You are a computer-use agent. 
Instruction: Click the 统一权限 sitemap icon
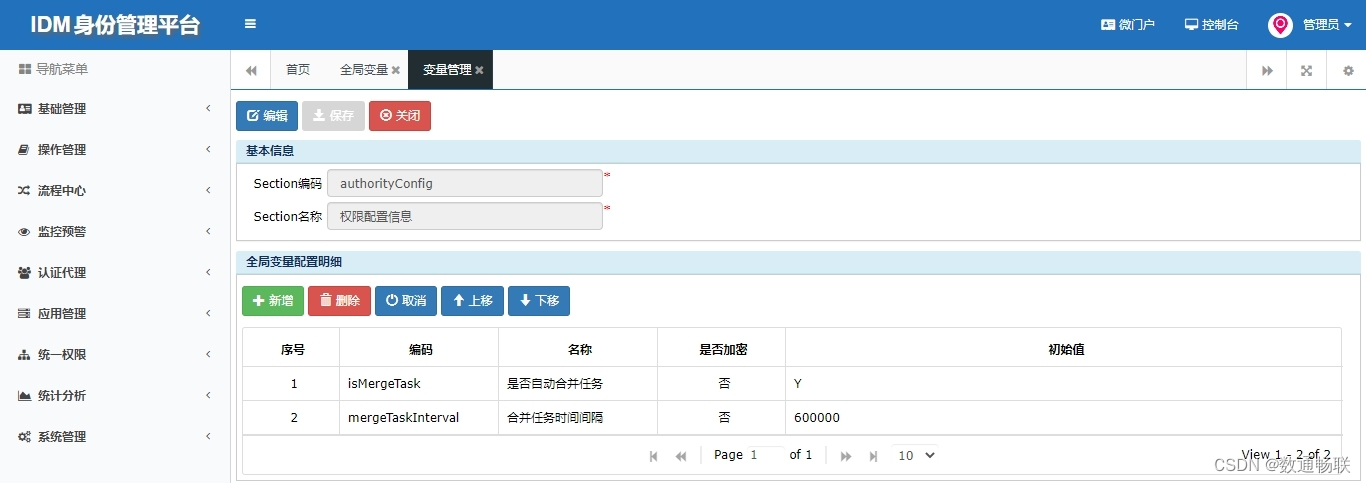click(x=25, y=355)
